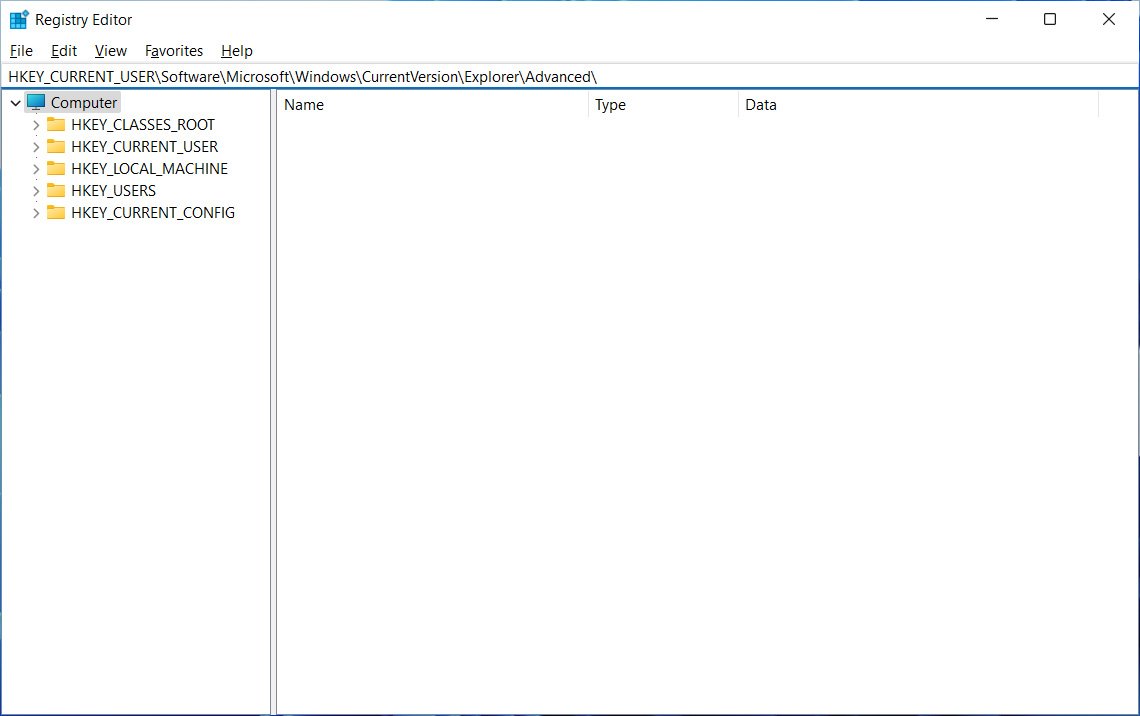
Task: Click the Computer monitor icon in tree
Action: pos(36,102)
